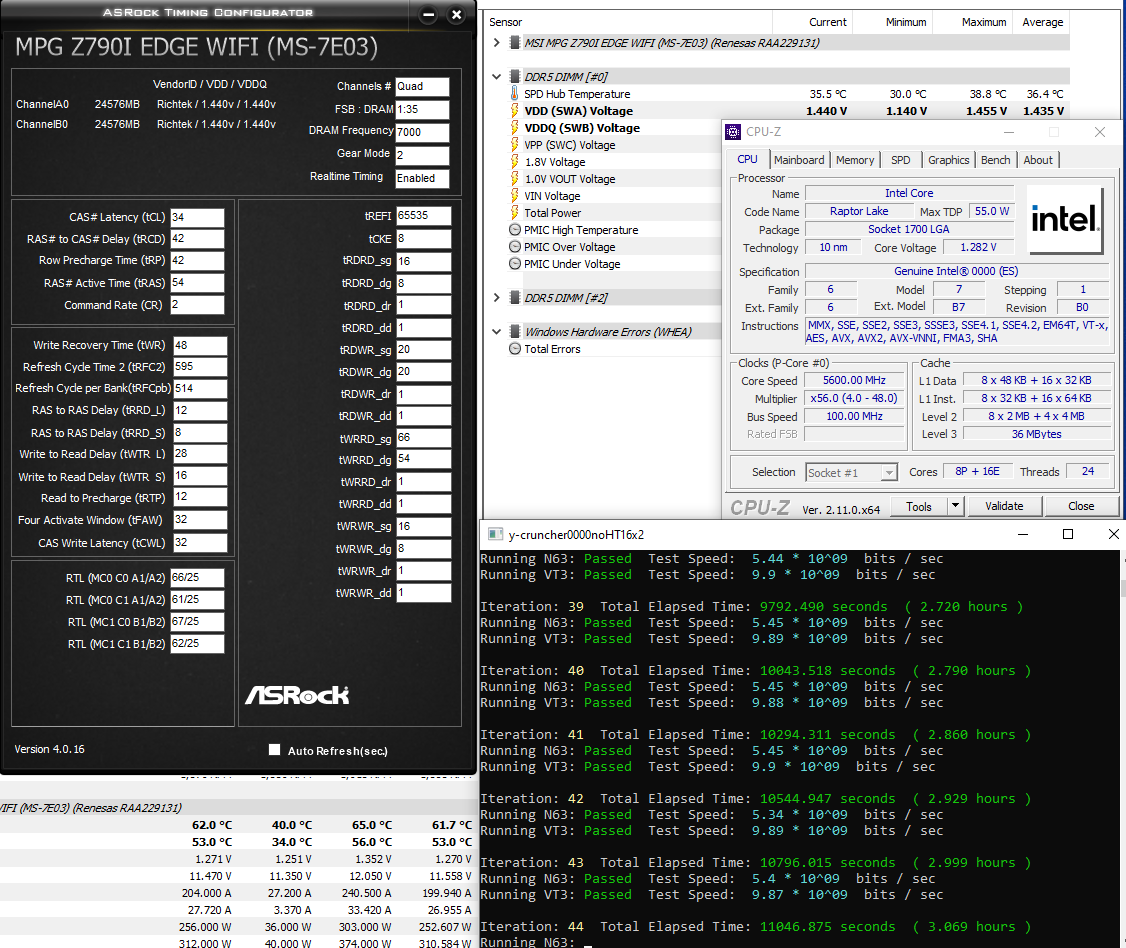Image resolution: width=1126 pixels, height=948 pixels.
Task: Switch to the Graphics tab in CPU-Z
Action: coord(949,160)
